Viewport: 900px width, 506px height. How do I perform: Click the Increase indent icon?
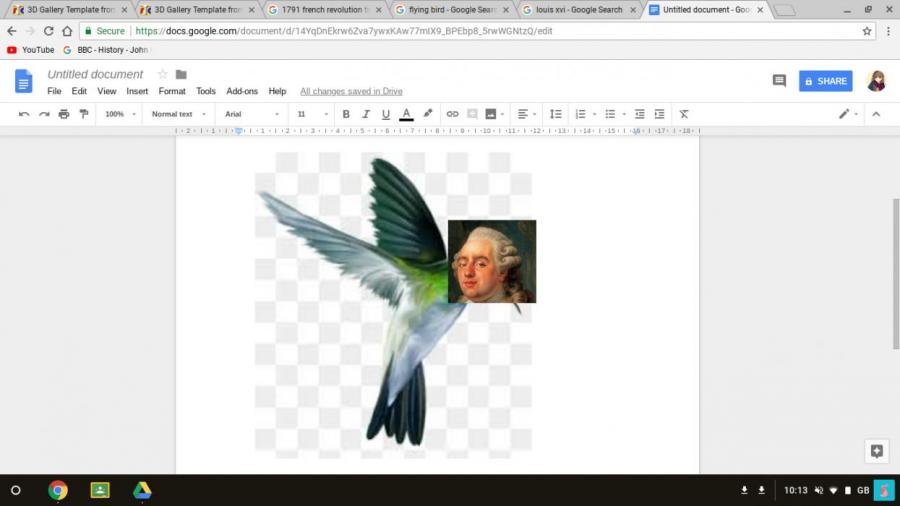coord(659,114)
